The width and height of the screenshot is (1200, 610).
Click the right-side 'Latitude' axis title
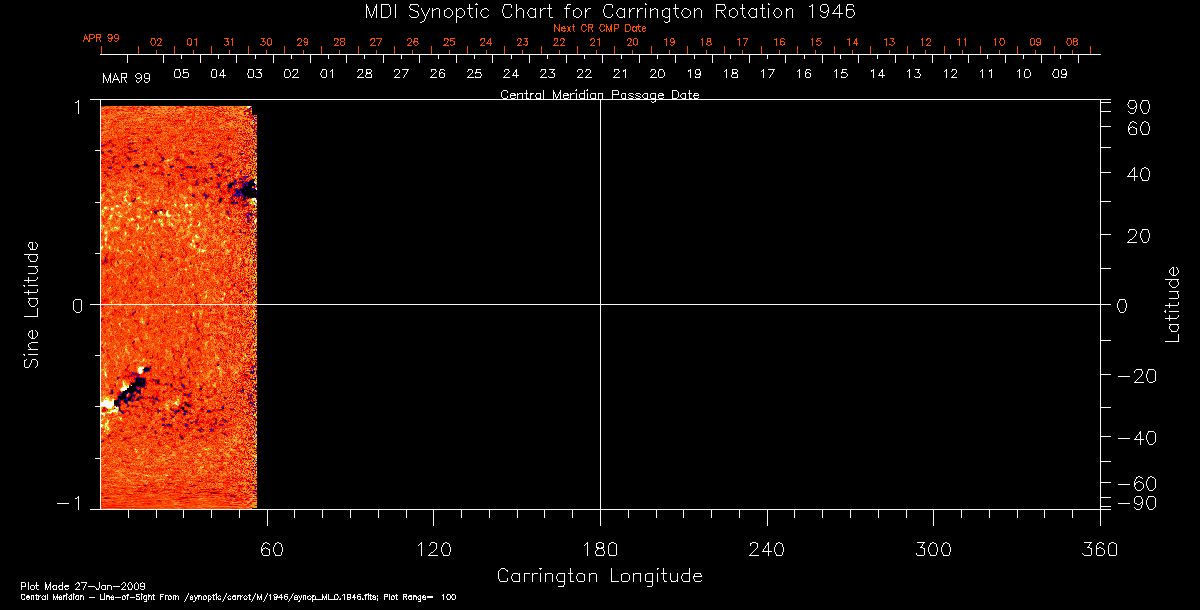pyautogui.click(x=1172, y=304)
